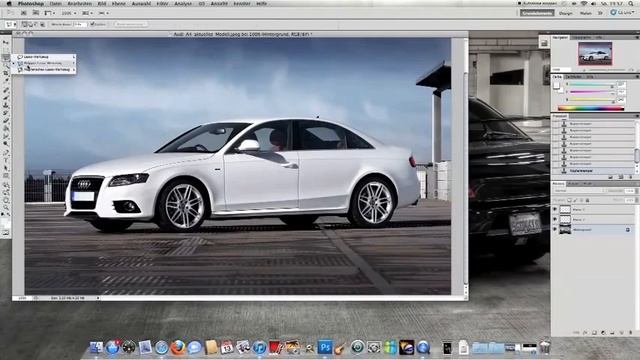The height and width of the screenshot is (360, 640).
Task: Toggle lock position in Ebenen panel
Action: coord(582,200)
